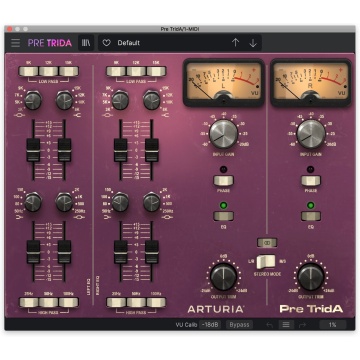Open the VU Calib -18dB value menu
Image resolution: width=360 pixels, height=360 pixels.
point(210,325)
